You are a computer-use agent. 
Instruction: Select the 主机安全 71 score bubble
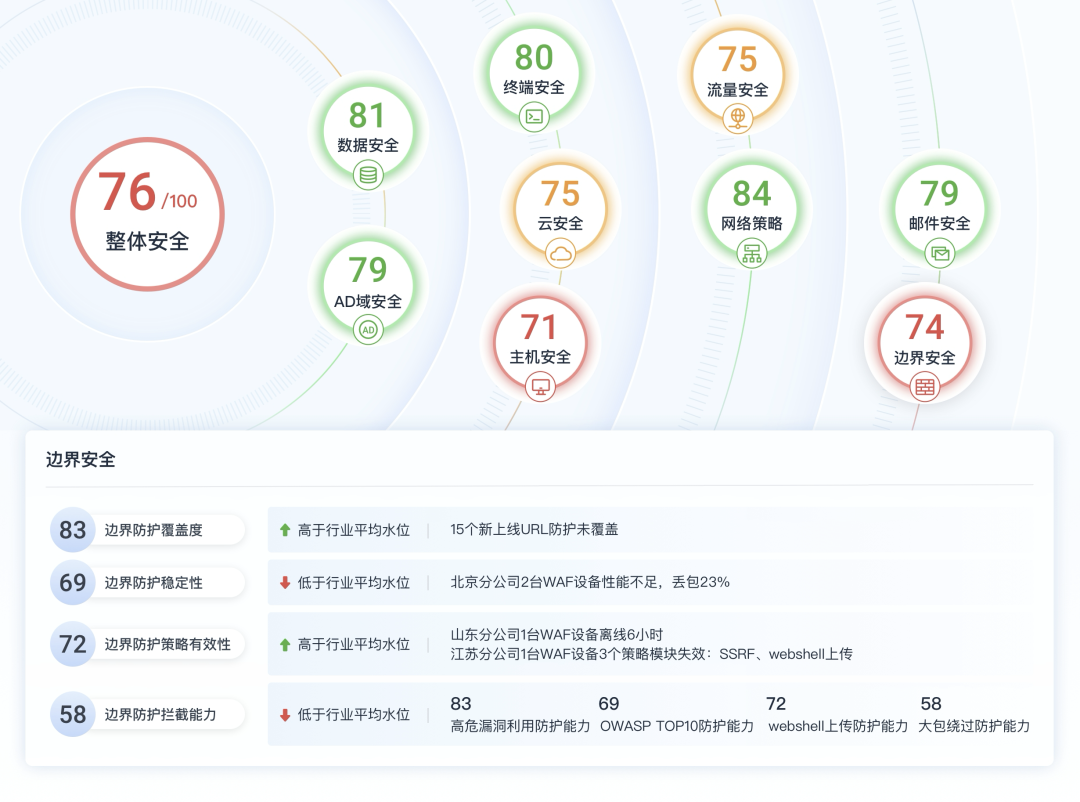click(540, 342)
